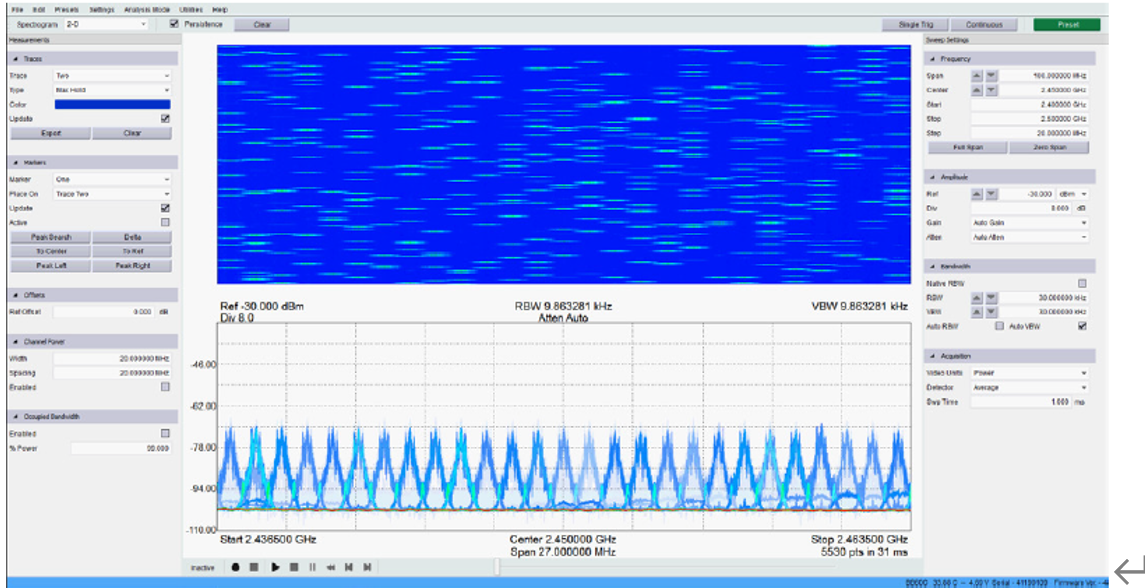Decrease Center frequency using the down arrow
The image size is (1145, 588).
pyautogui.click(x=991, y=90)
